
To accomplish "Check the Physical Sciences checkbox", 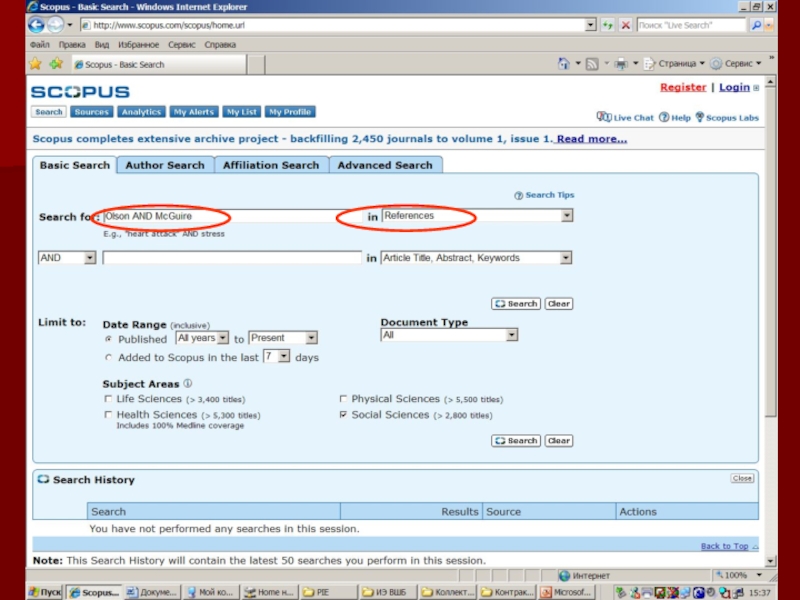I will coord(343,398).
